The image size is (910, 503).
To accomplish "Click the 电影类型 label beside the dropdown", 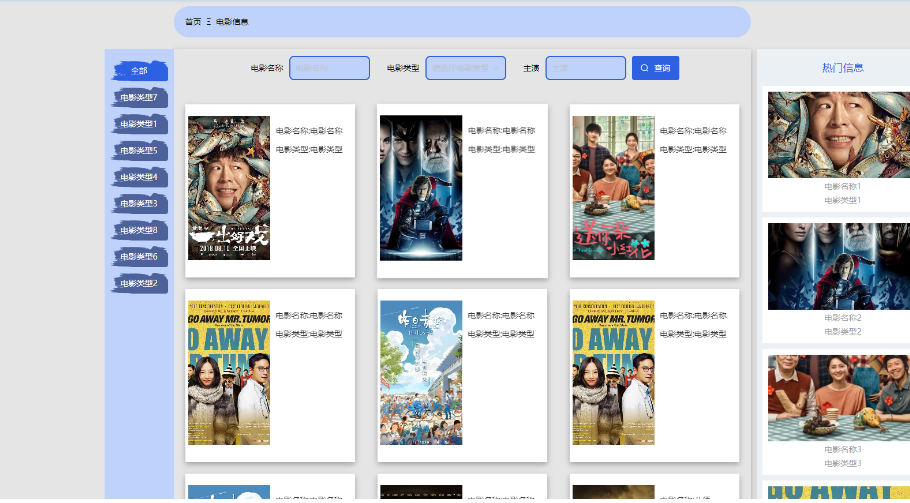I will 403,68.
